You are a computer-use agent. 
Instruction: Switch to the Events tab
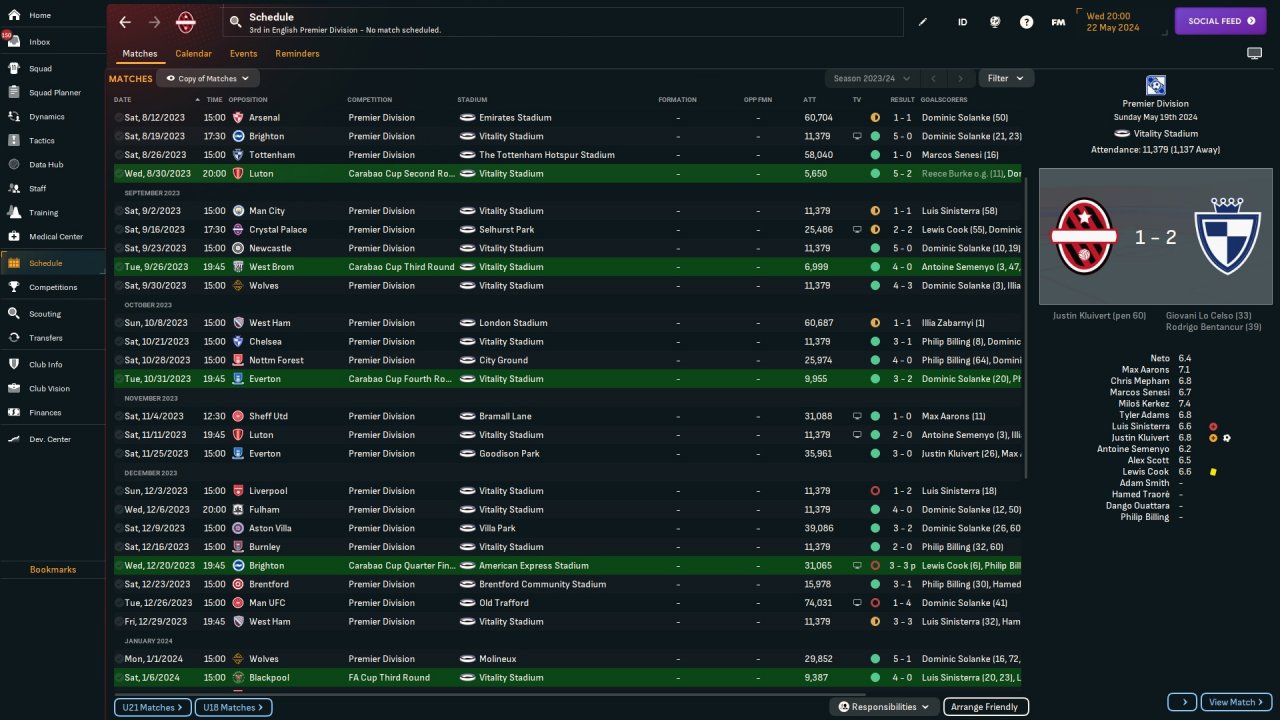(243, 53)
